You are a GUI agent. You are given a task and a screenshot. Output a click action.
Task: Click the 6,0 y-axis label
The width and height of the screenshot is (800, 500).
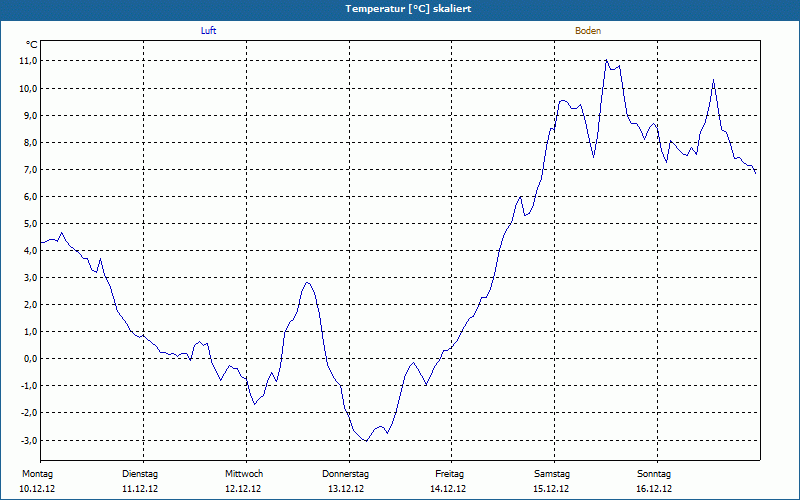(x=30, y=196)
